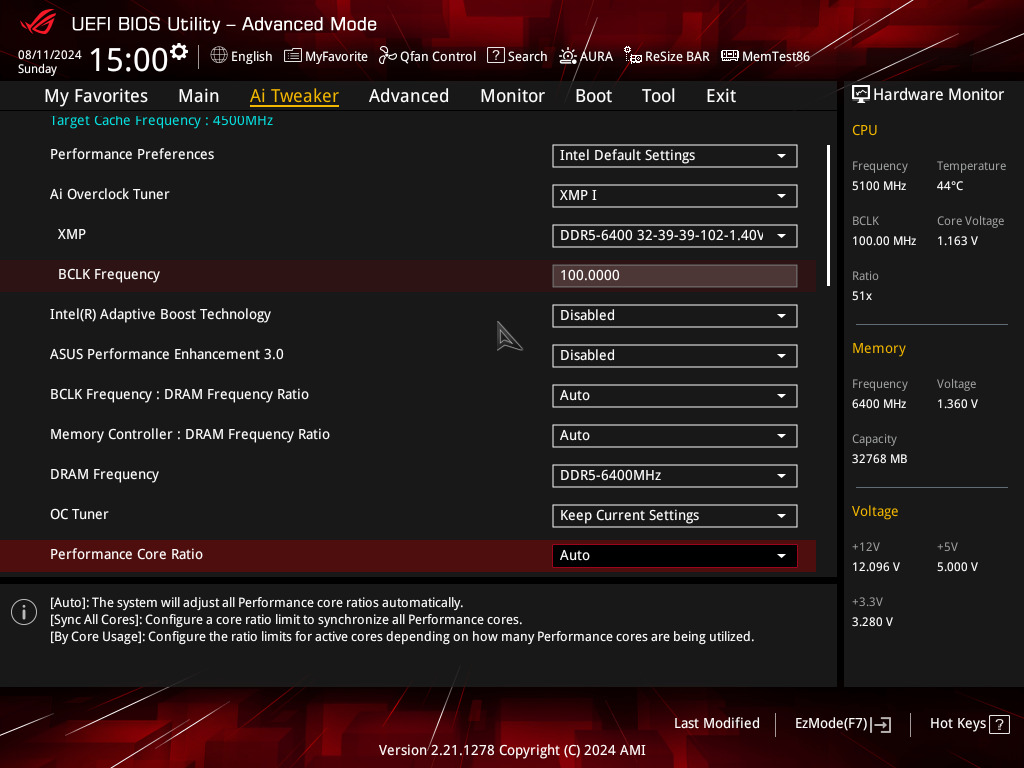Image resolution: width=1024 pixels, height=768 pixels.
Task: Open AURA lighting icon
Action: point(568,56)
